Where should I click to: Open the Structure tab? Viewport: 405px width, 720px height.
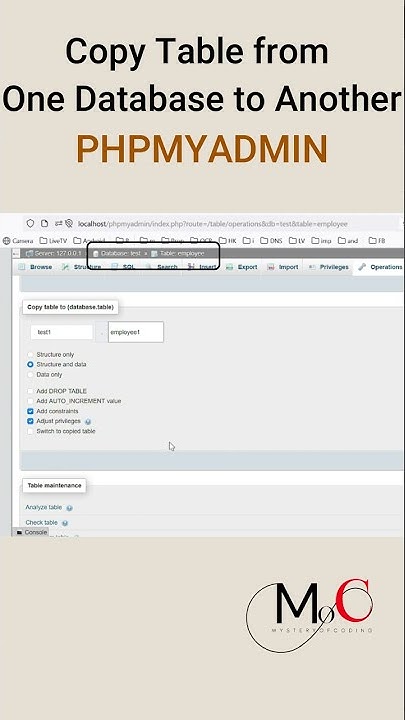[x=81, y=267]
